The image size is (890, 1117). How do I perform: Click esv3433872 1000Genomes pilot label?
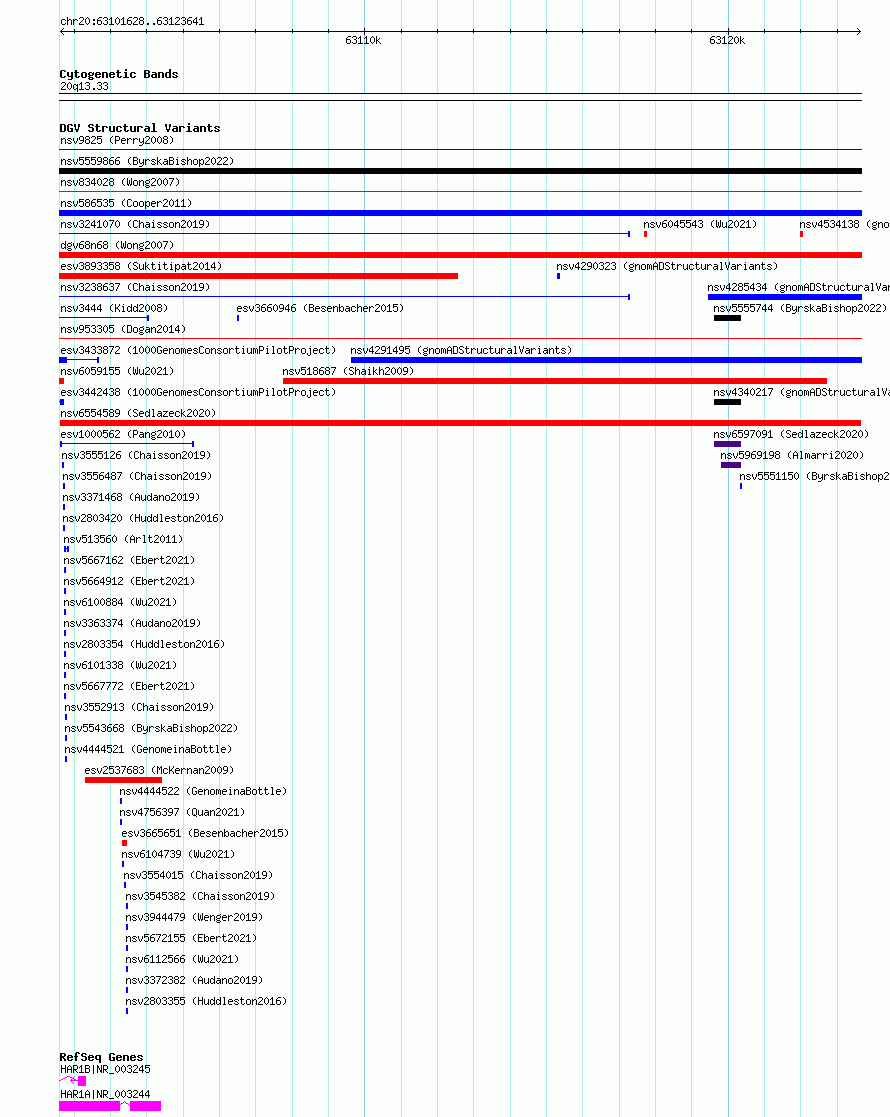(198, 350)
